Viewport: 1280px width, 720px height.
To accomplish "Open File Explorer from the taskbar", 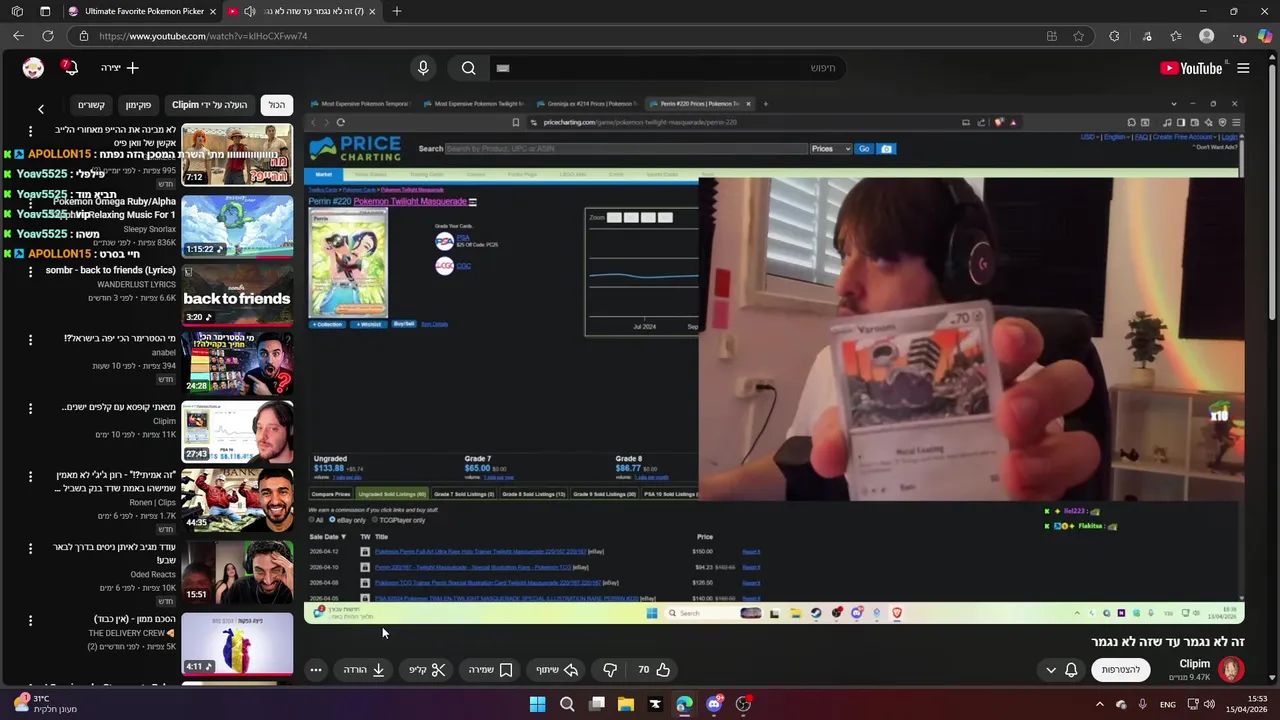I will coord(626,704).
